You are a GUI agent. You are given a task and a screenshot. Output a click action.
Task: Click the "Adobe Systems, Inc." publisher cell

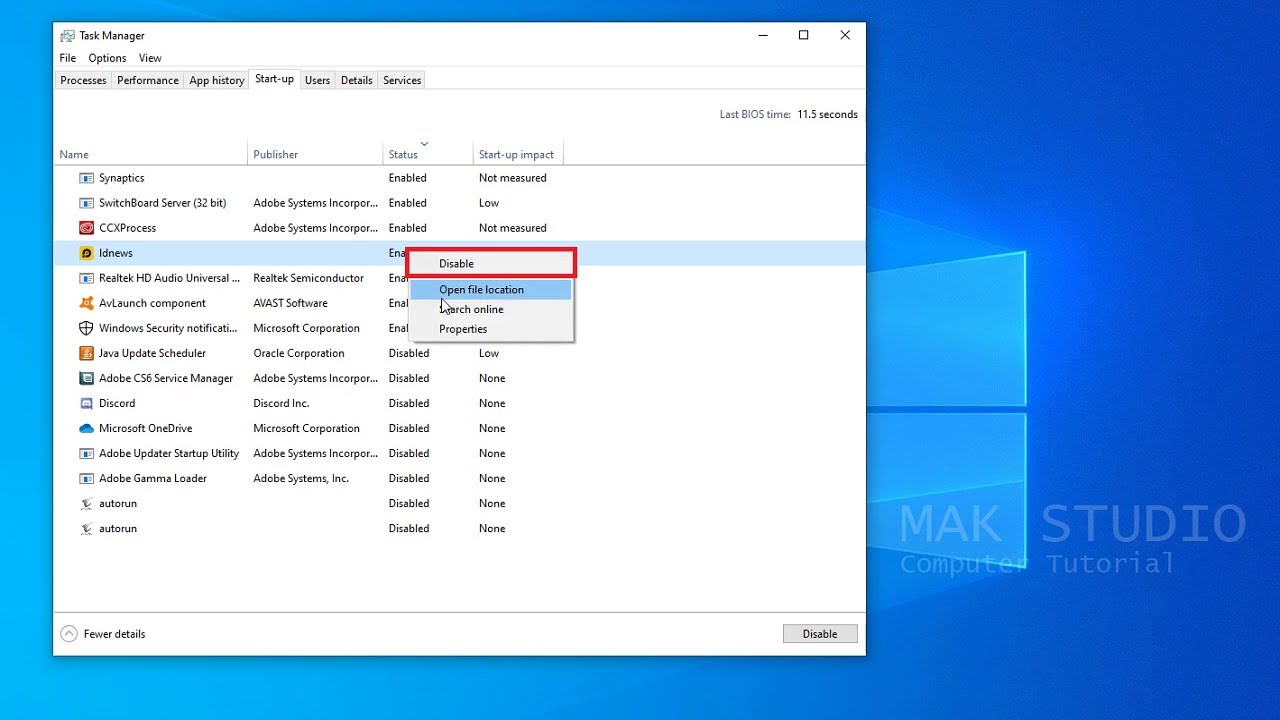pyautogui.click(x=301, y=478)
